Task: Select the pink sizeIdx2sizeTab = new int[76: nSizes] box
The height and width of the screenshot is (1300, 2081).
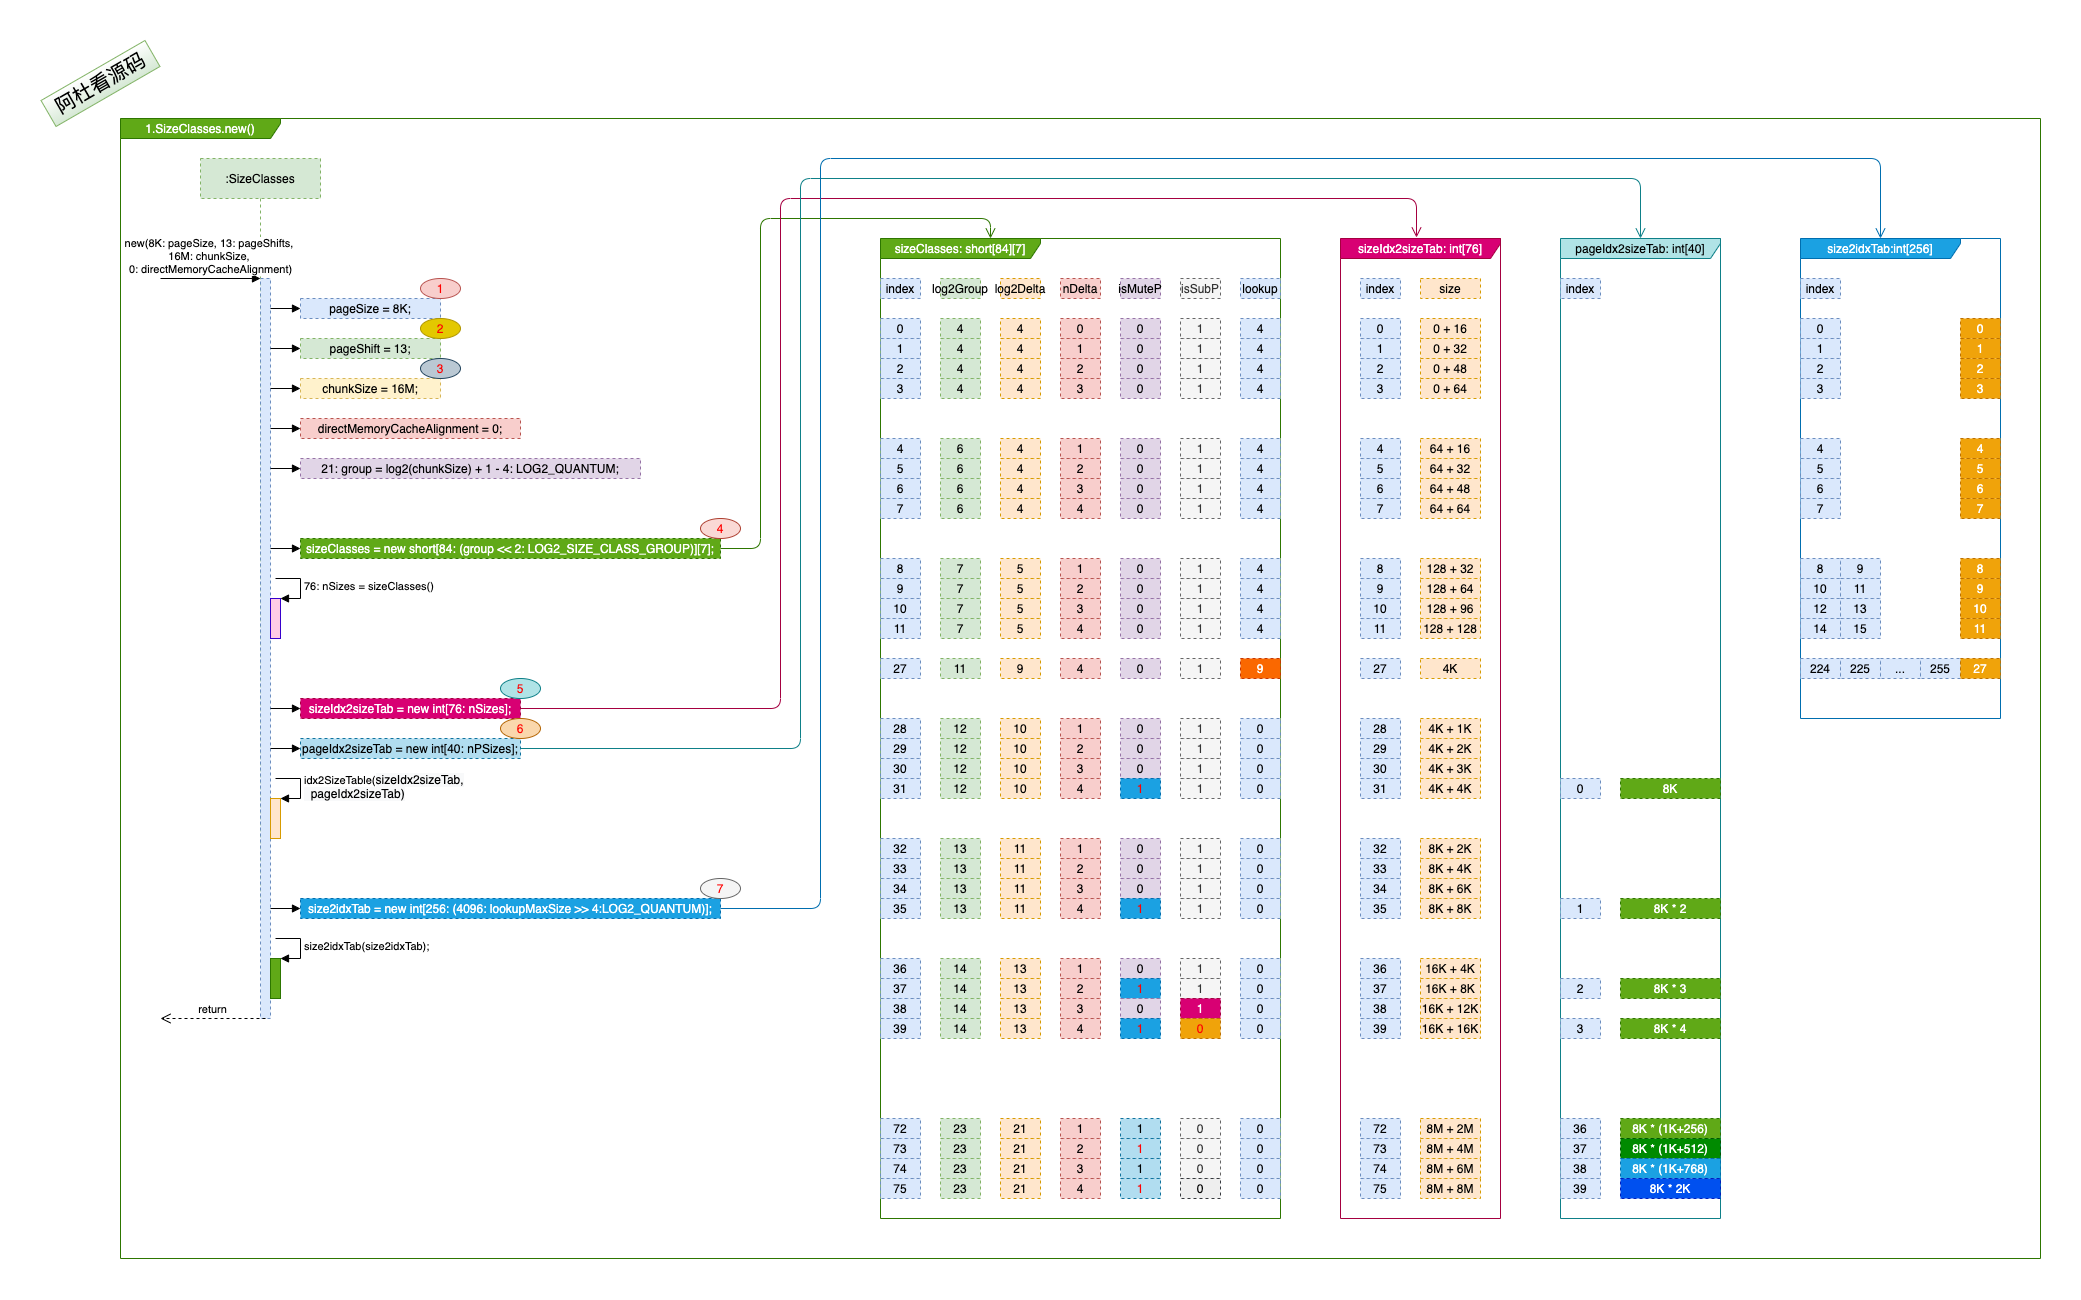Action: click(410, 709)
